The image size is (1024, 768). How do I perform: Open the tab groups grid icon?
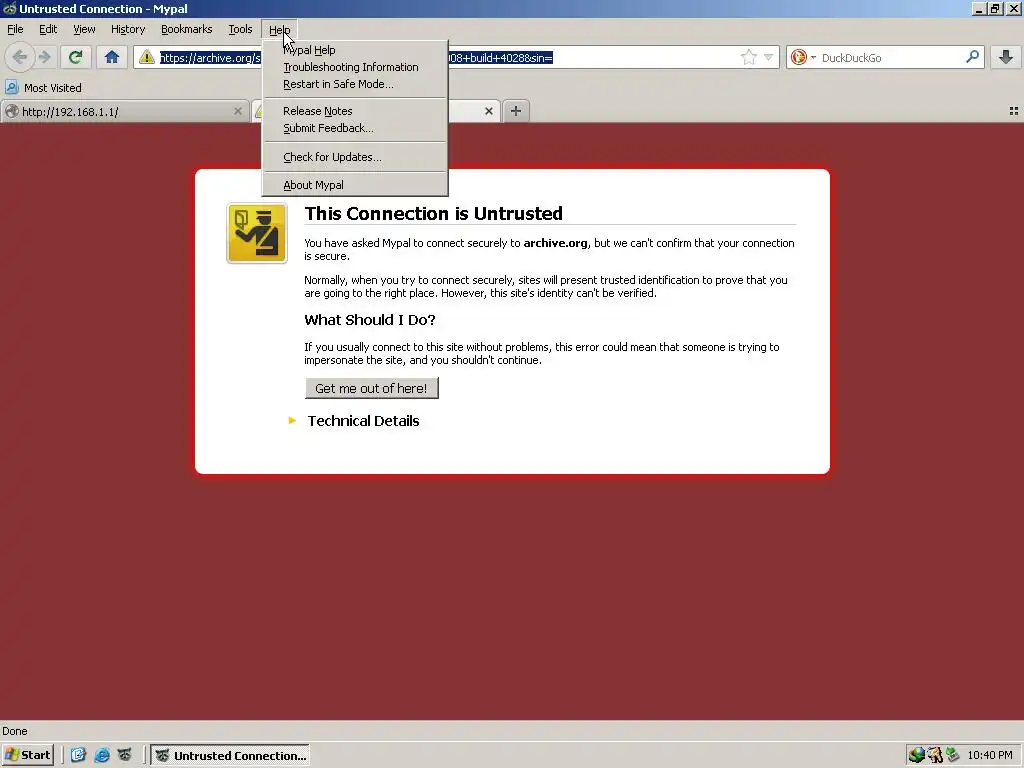(x=1014, y=111)
